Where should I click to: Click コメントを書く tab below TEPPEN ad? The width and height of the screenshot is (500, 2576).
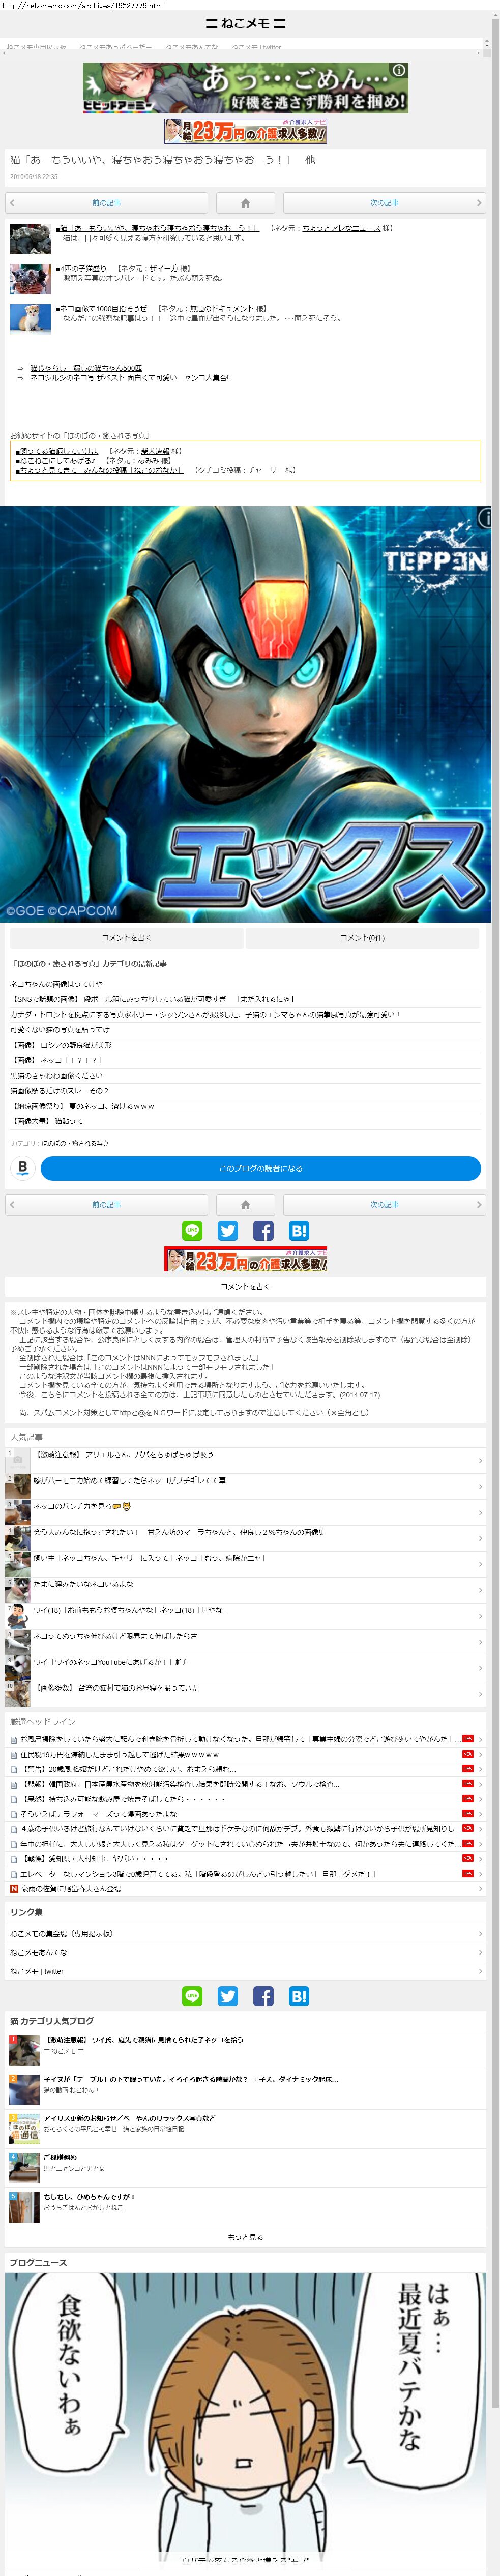126,938
